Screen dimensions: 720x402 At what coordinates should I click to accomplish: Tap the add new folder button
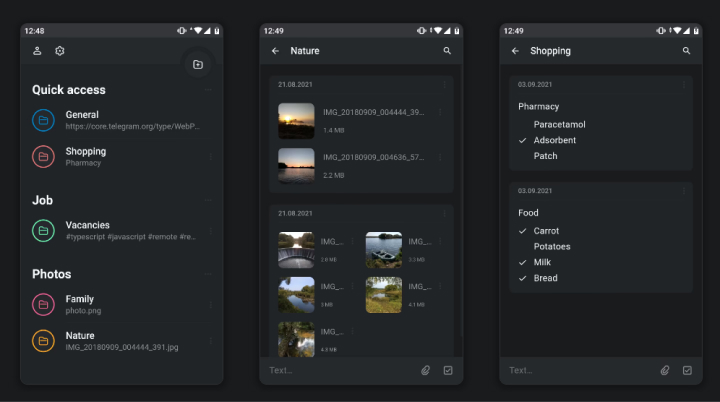(198, 65)
